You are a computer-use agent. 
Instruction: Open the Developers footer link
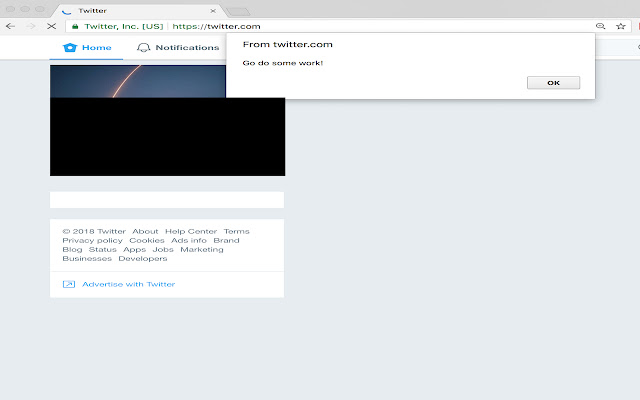point(142,258)
